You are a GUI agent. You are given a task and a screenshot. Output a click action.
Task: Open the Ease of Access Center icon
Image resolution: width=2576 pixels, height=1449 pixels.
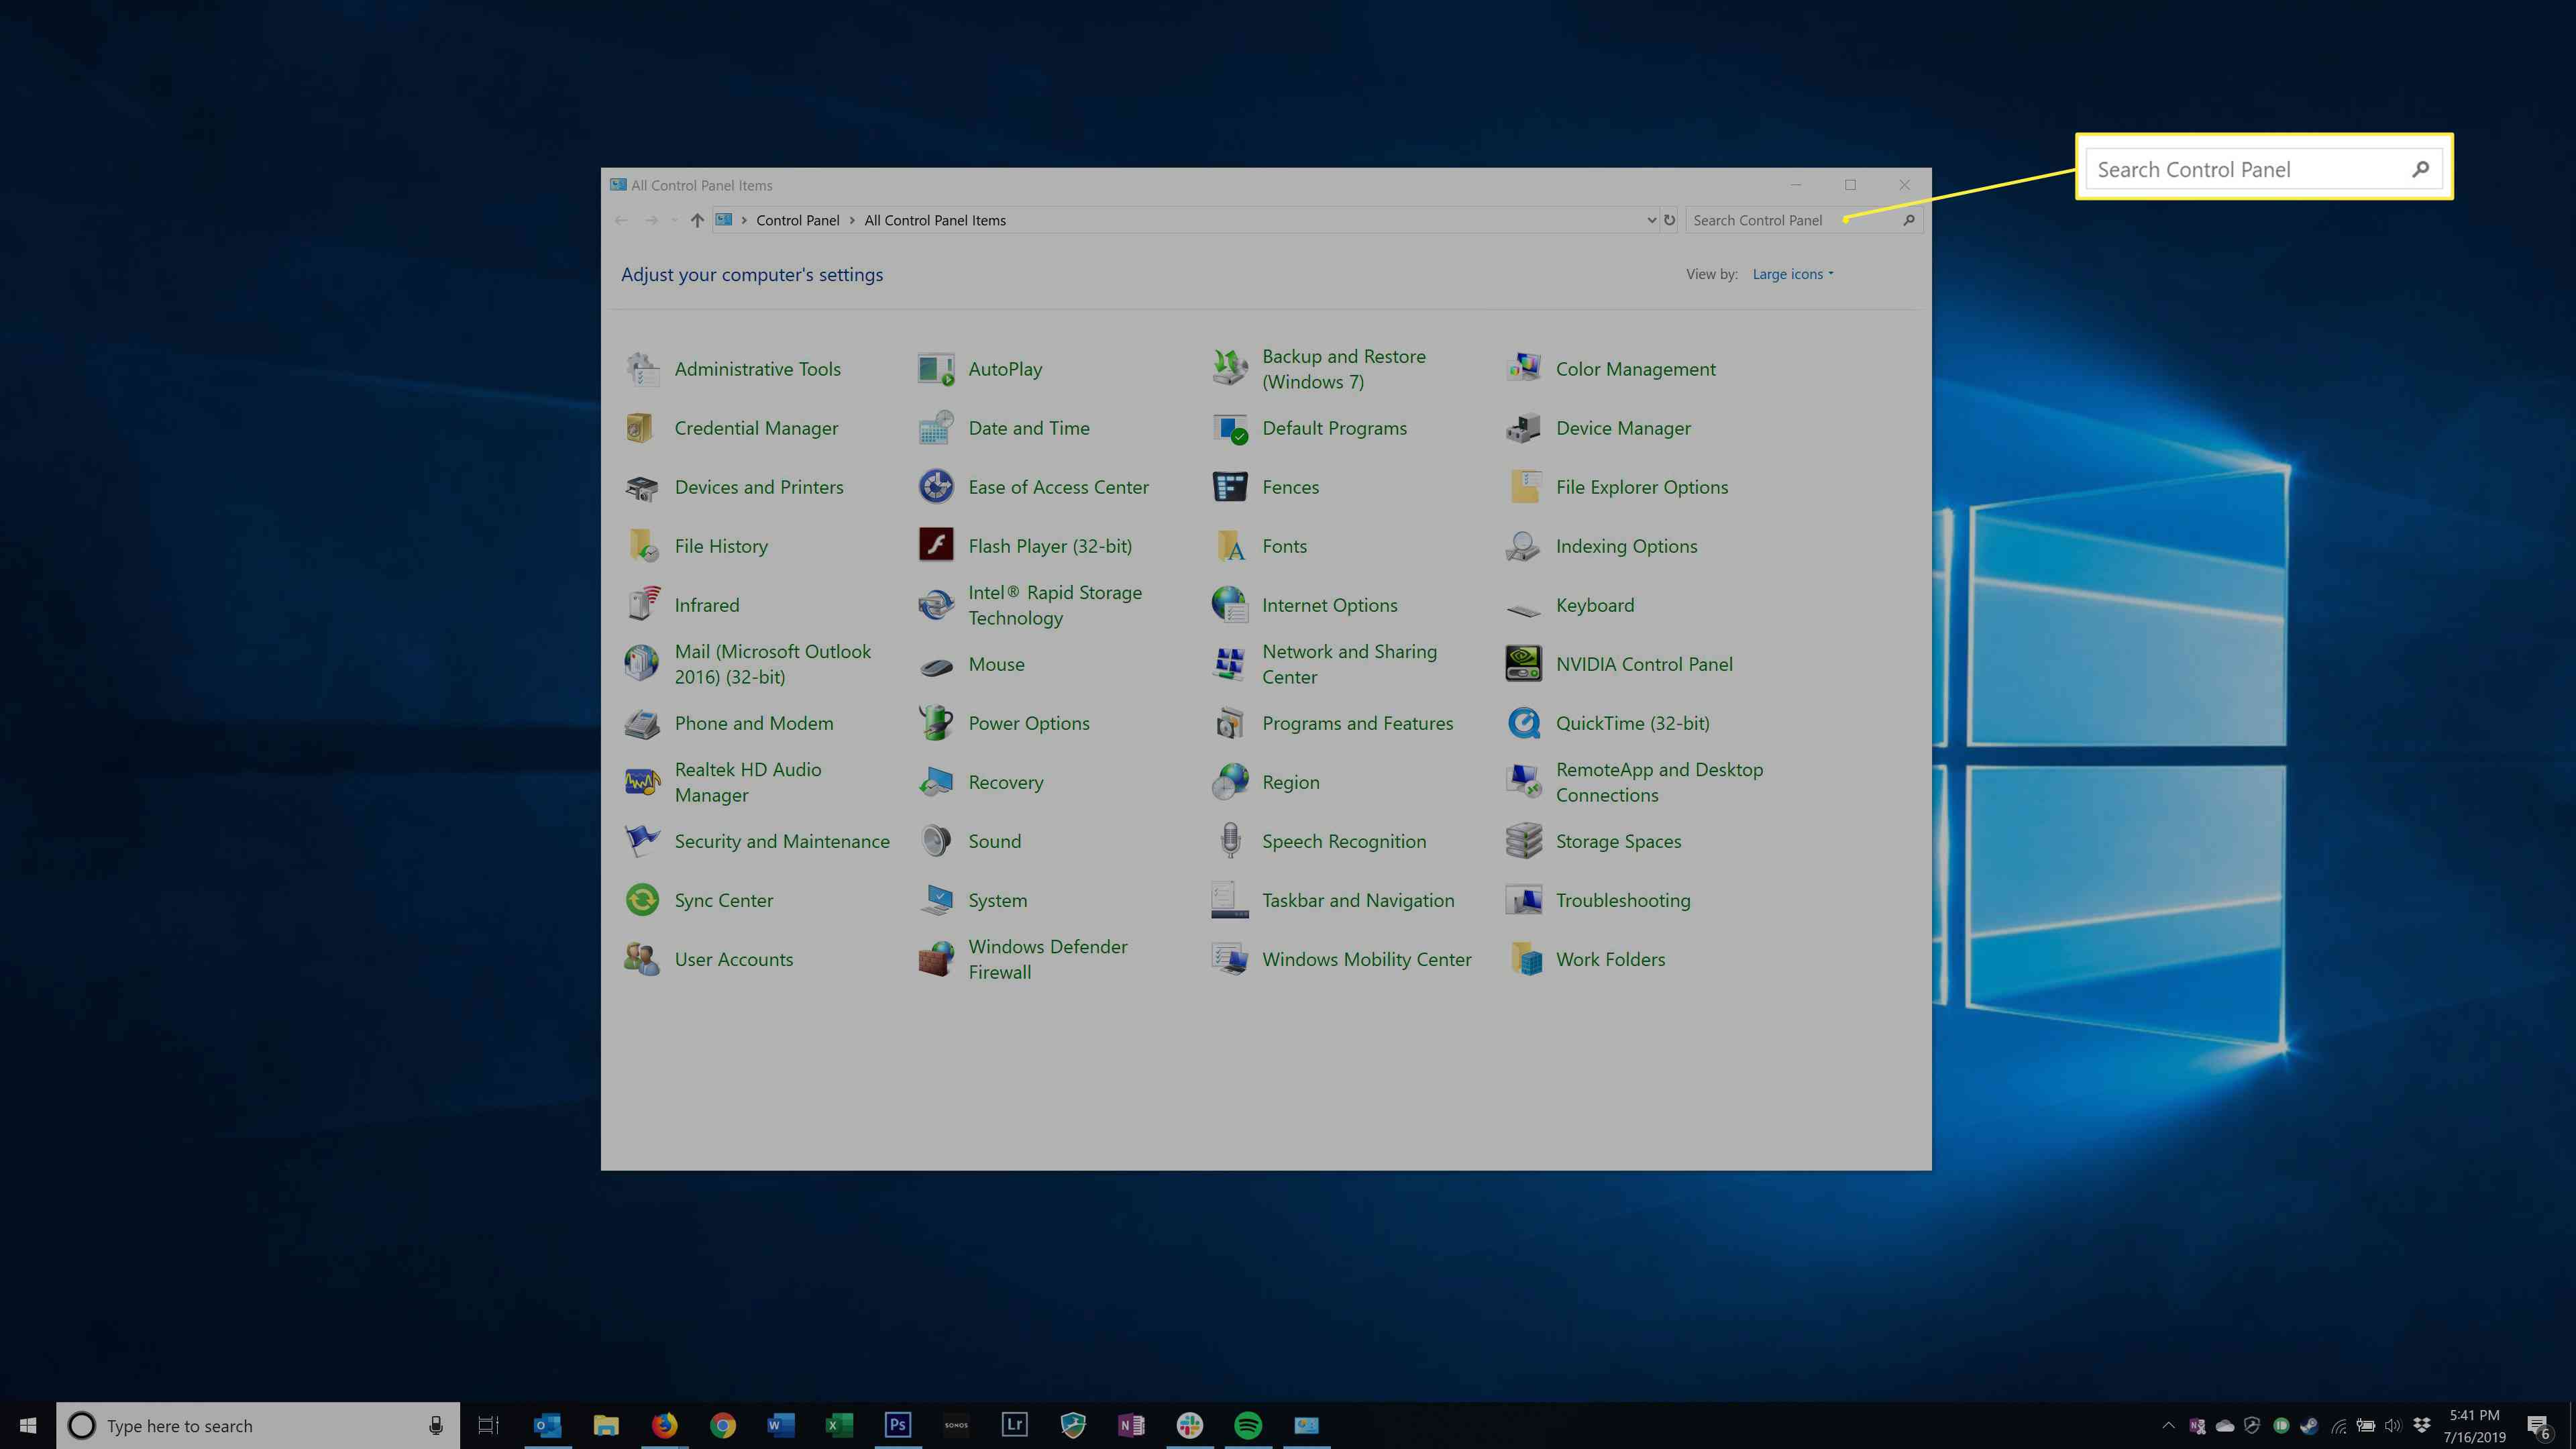click(936, 487)
